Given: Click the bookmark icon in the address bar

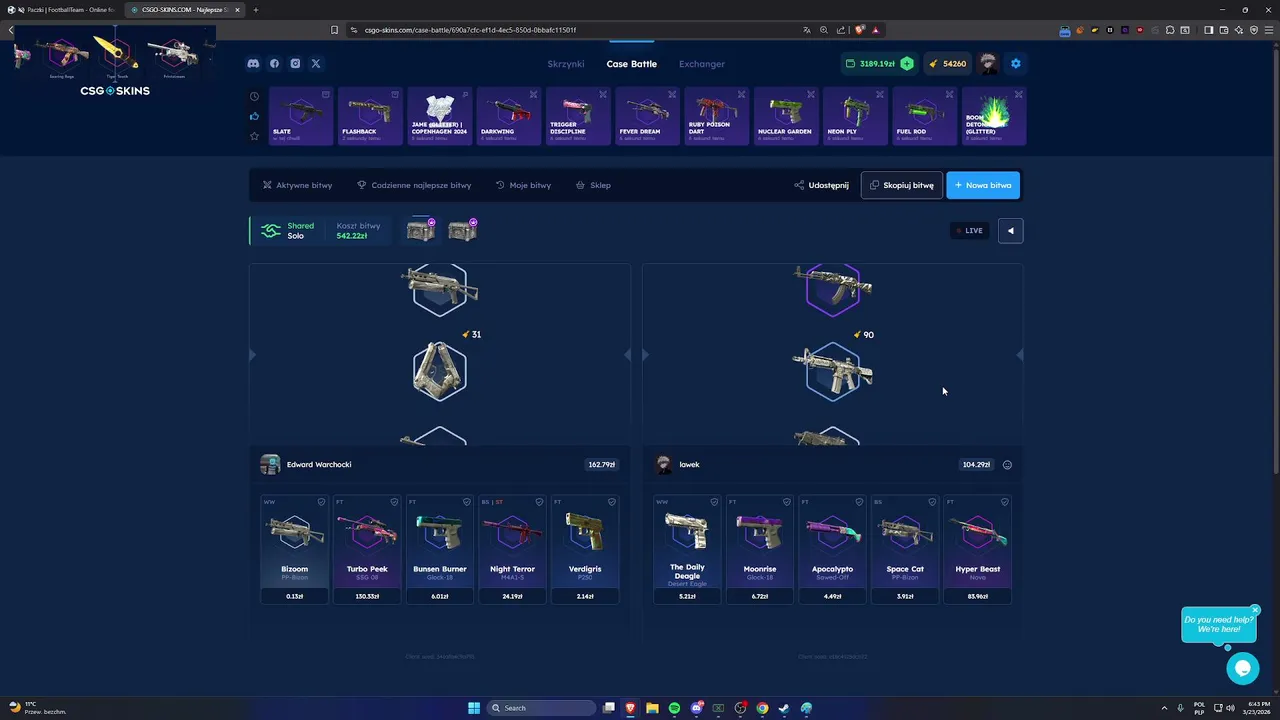Looking at the screenshot, I should (x=335, y=30).
